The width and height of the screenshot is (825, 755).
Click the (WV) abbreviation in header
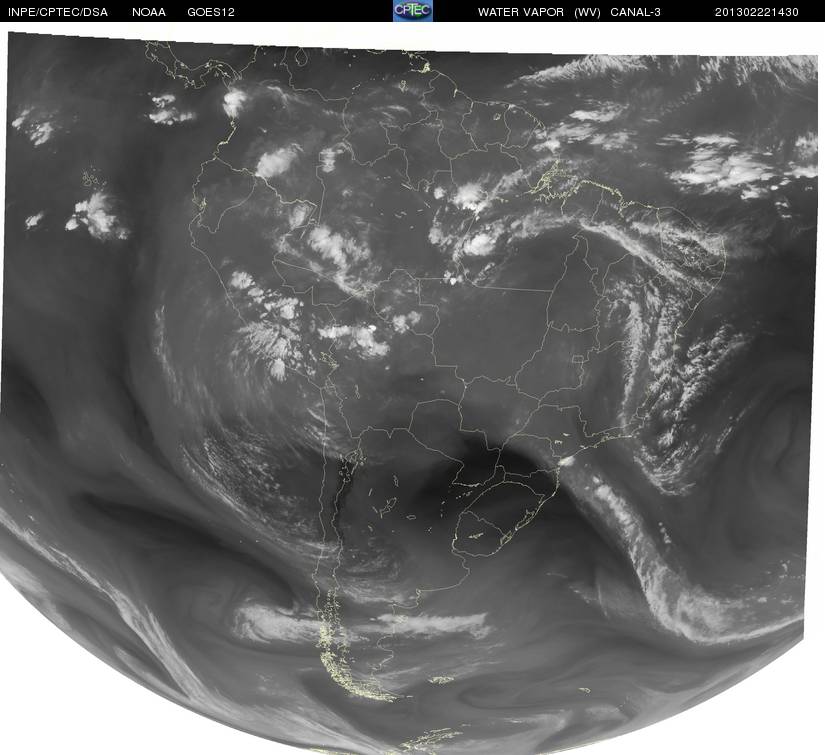[587, 12]
